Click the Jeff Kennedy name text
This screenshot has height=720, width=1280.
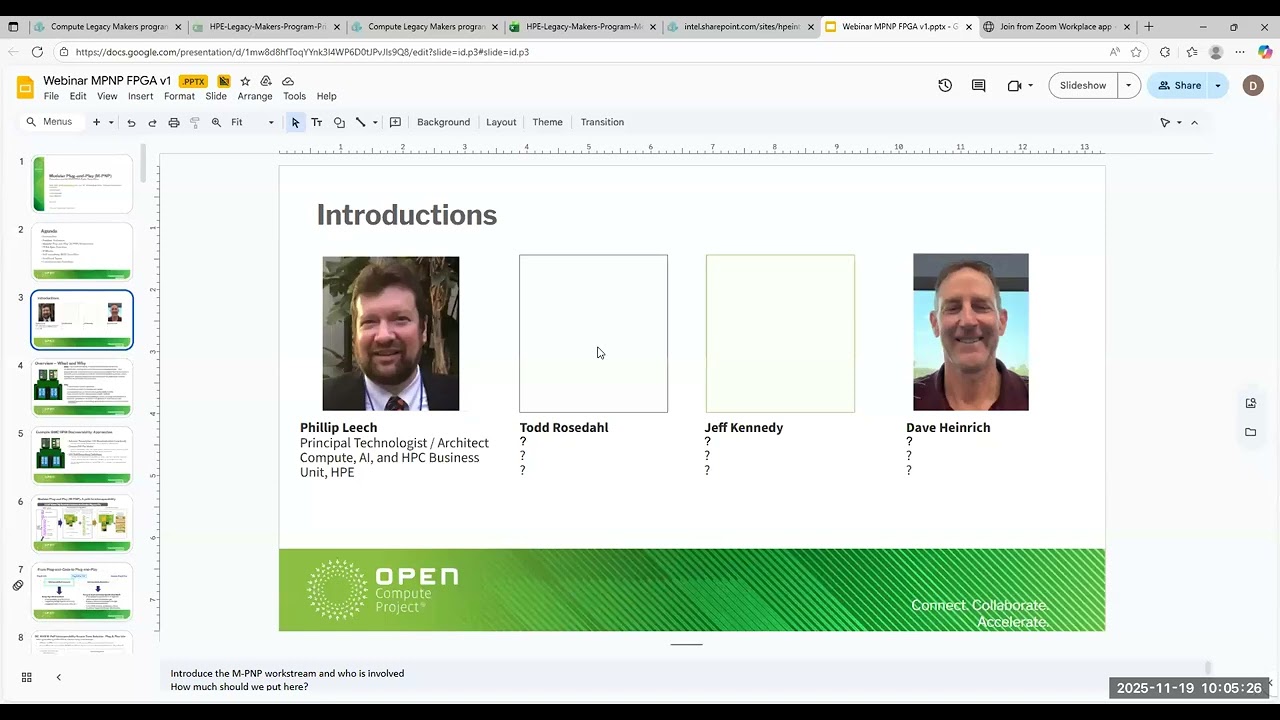[x=744, y=427]
